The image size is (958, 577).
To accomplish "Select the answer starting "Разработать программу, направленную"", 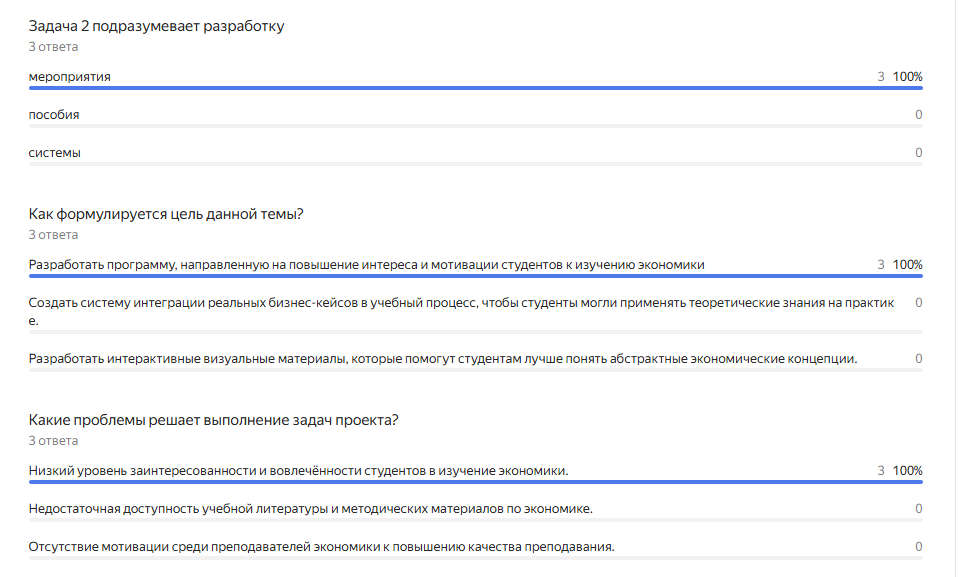I will (x=366, y=265).
